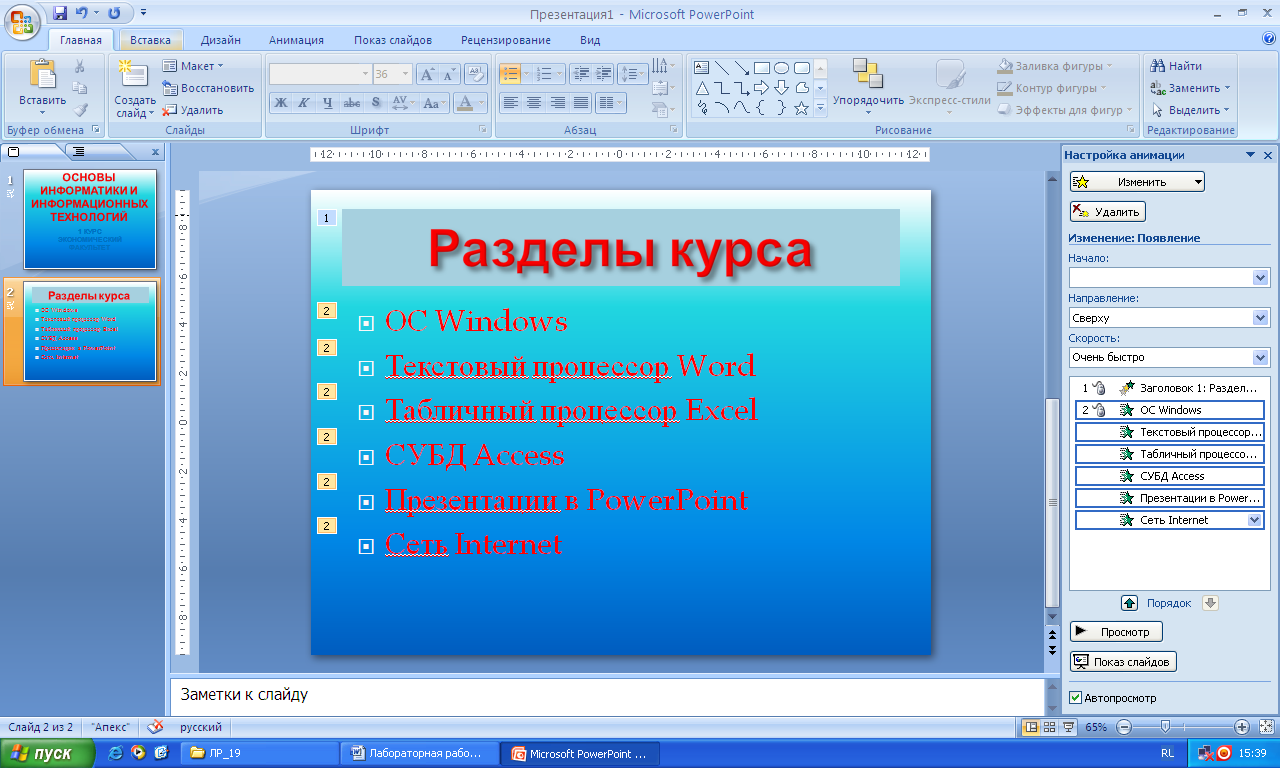The image size is (1280, 768).
Task: Delete the slide with Удалить in the Слайды group
Action: (x=193, y=110)
